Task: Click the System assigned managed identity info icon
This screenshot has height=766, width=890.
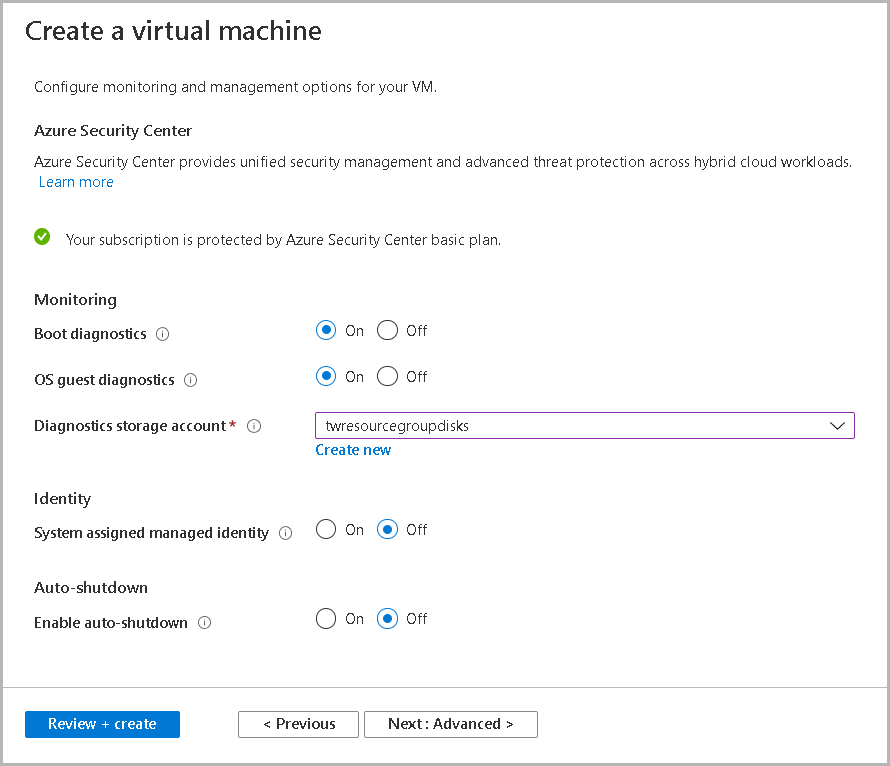Action: [286, 533]
